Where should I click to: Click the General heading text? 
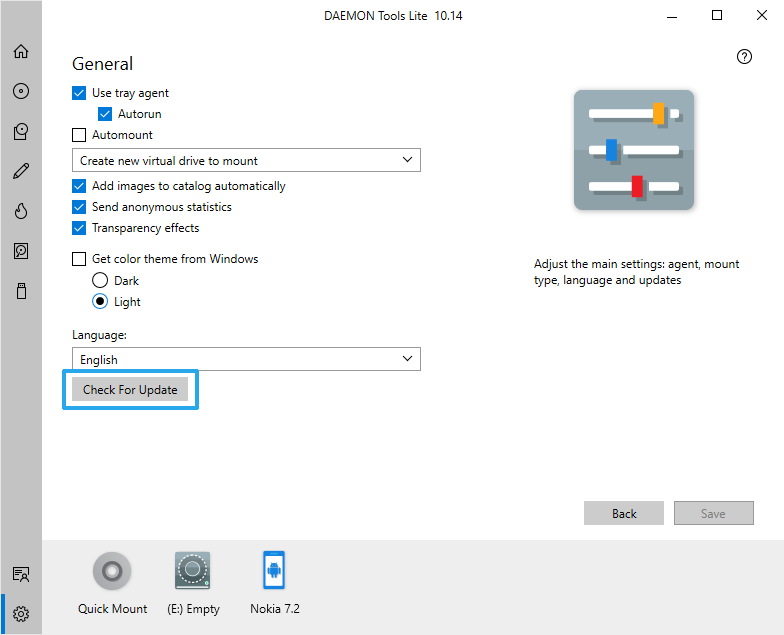(x=102, y=64)
